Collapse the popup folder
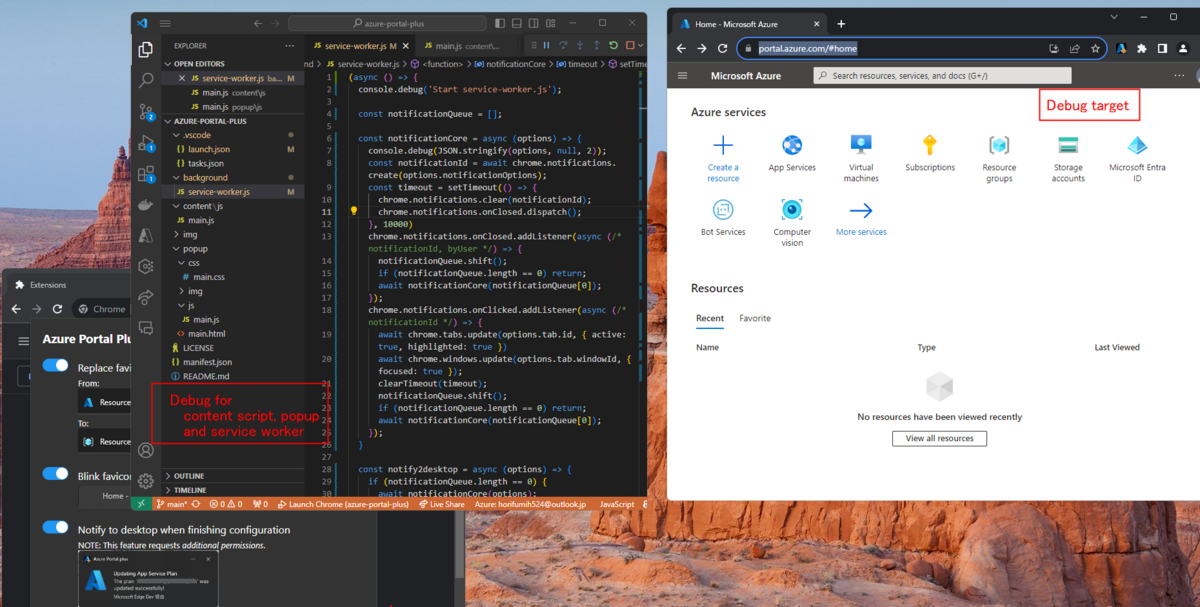The height and width of the screenshot is (607, 1200). (232, 249)
